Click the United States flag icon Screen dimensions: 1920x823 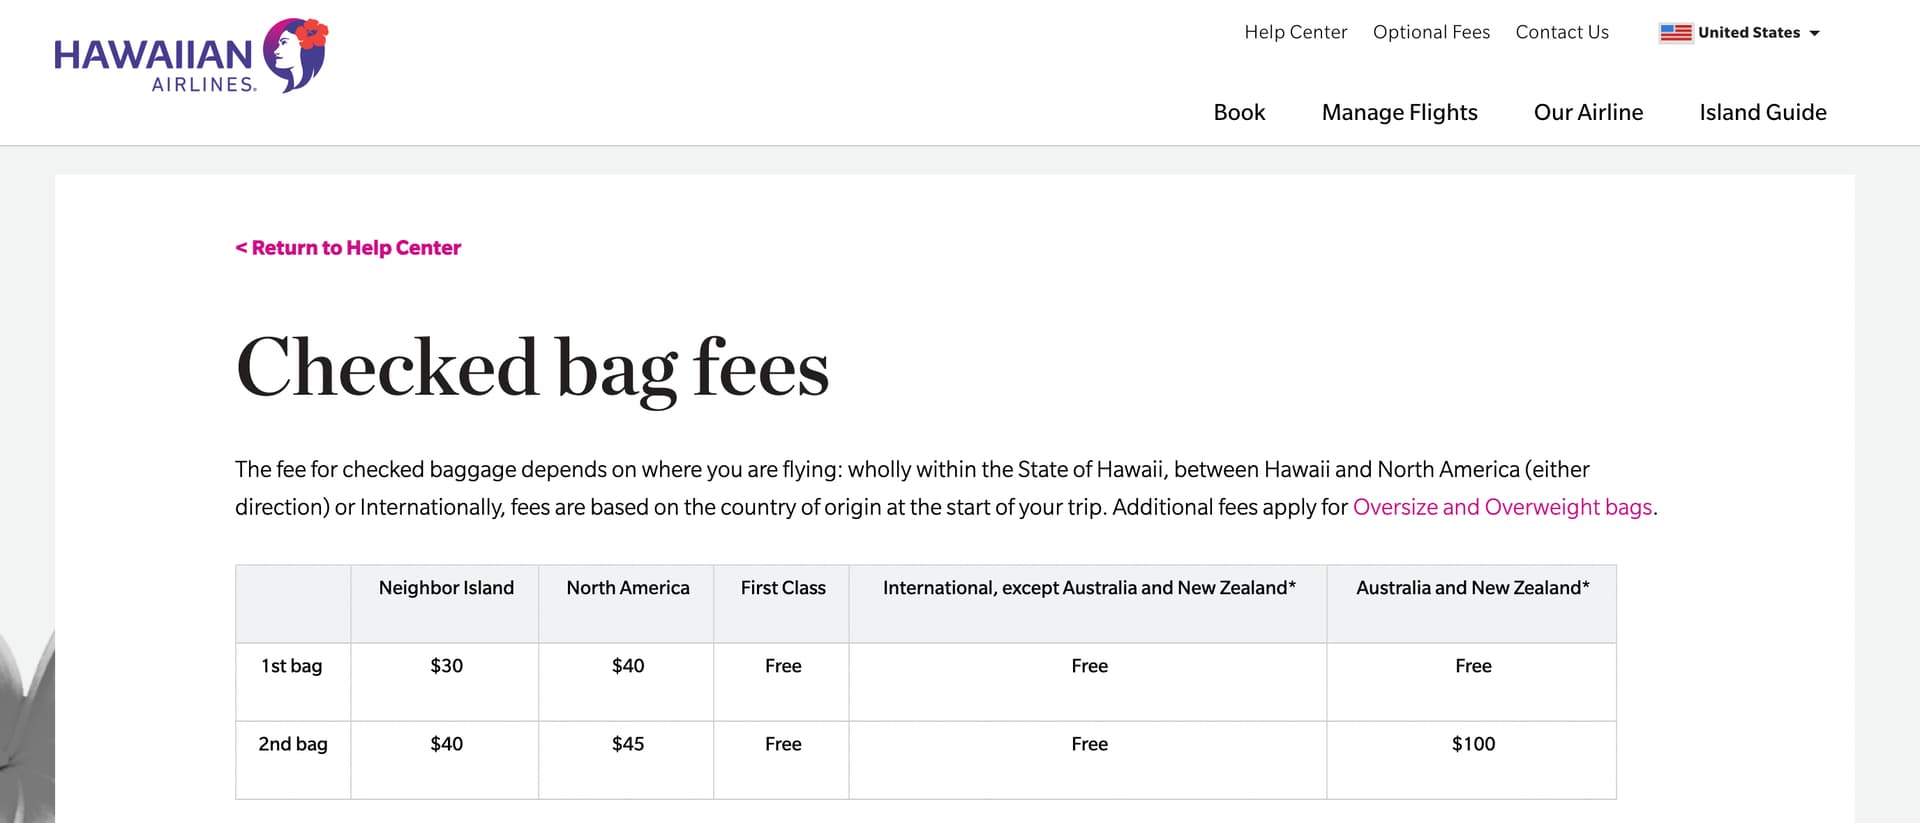(x=1675, y=33)
